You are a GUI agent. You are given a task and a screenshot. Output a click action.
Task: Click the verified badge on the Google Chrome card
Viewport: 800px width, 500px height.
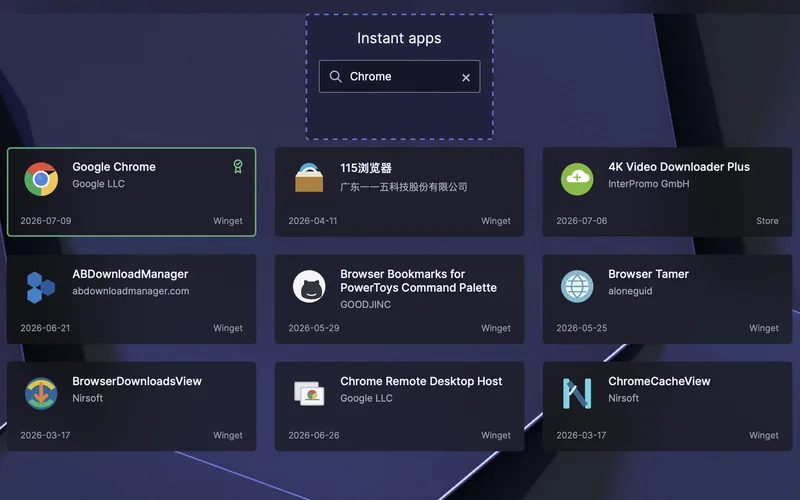(238, 166)
